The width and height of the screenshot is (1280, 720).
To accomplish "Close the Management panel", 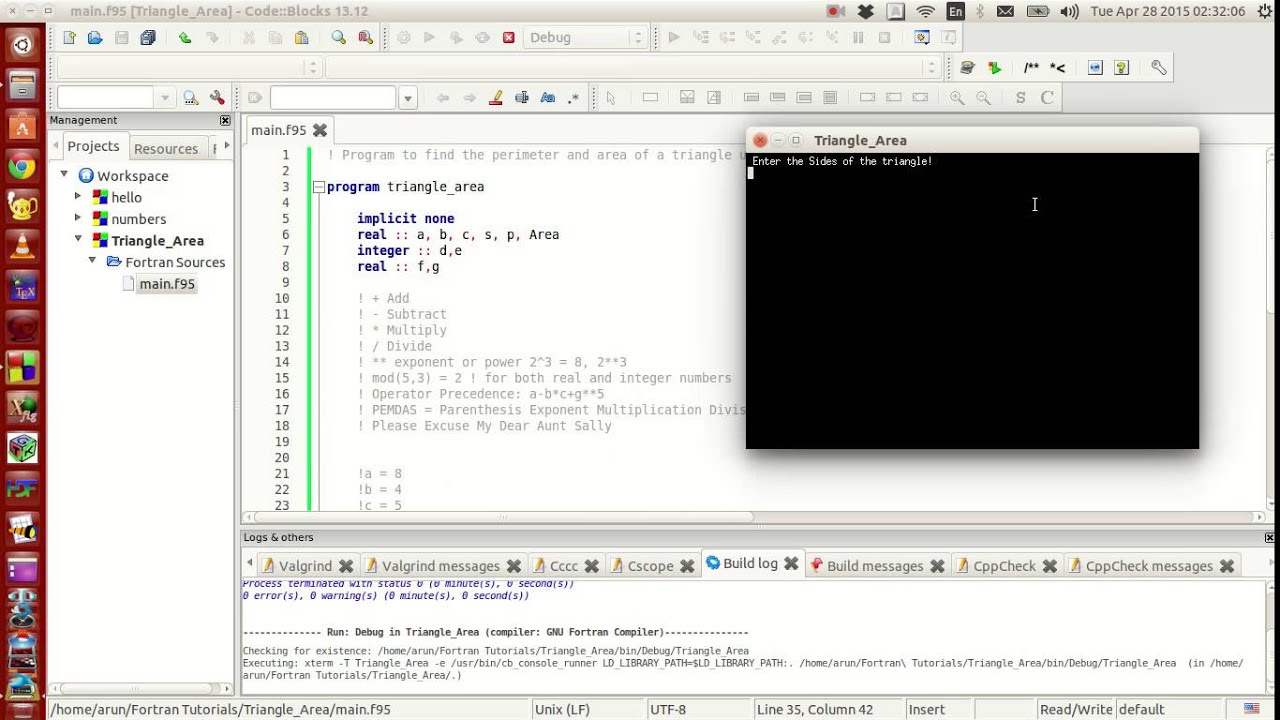I will click(x=225, y=120).
